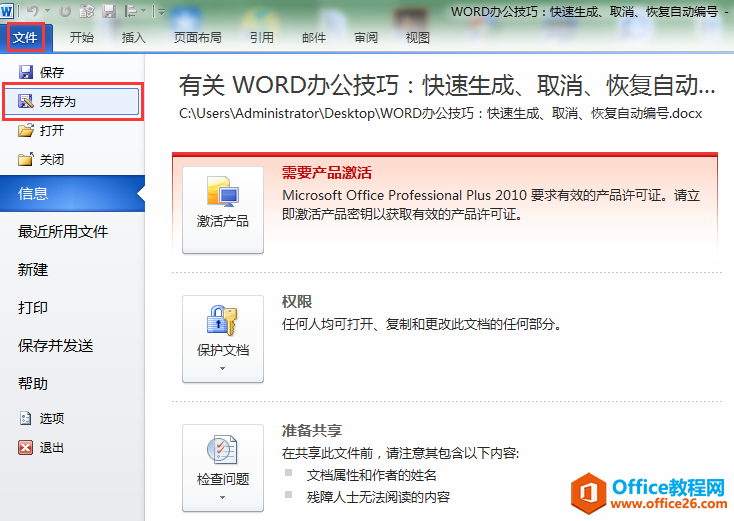Click the 文档属性和作者的姓名 list item
734x521 pixels.
coord(372,476)
